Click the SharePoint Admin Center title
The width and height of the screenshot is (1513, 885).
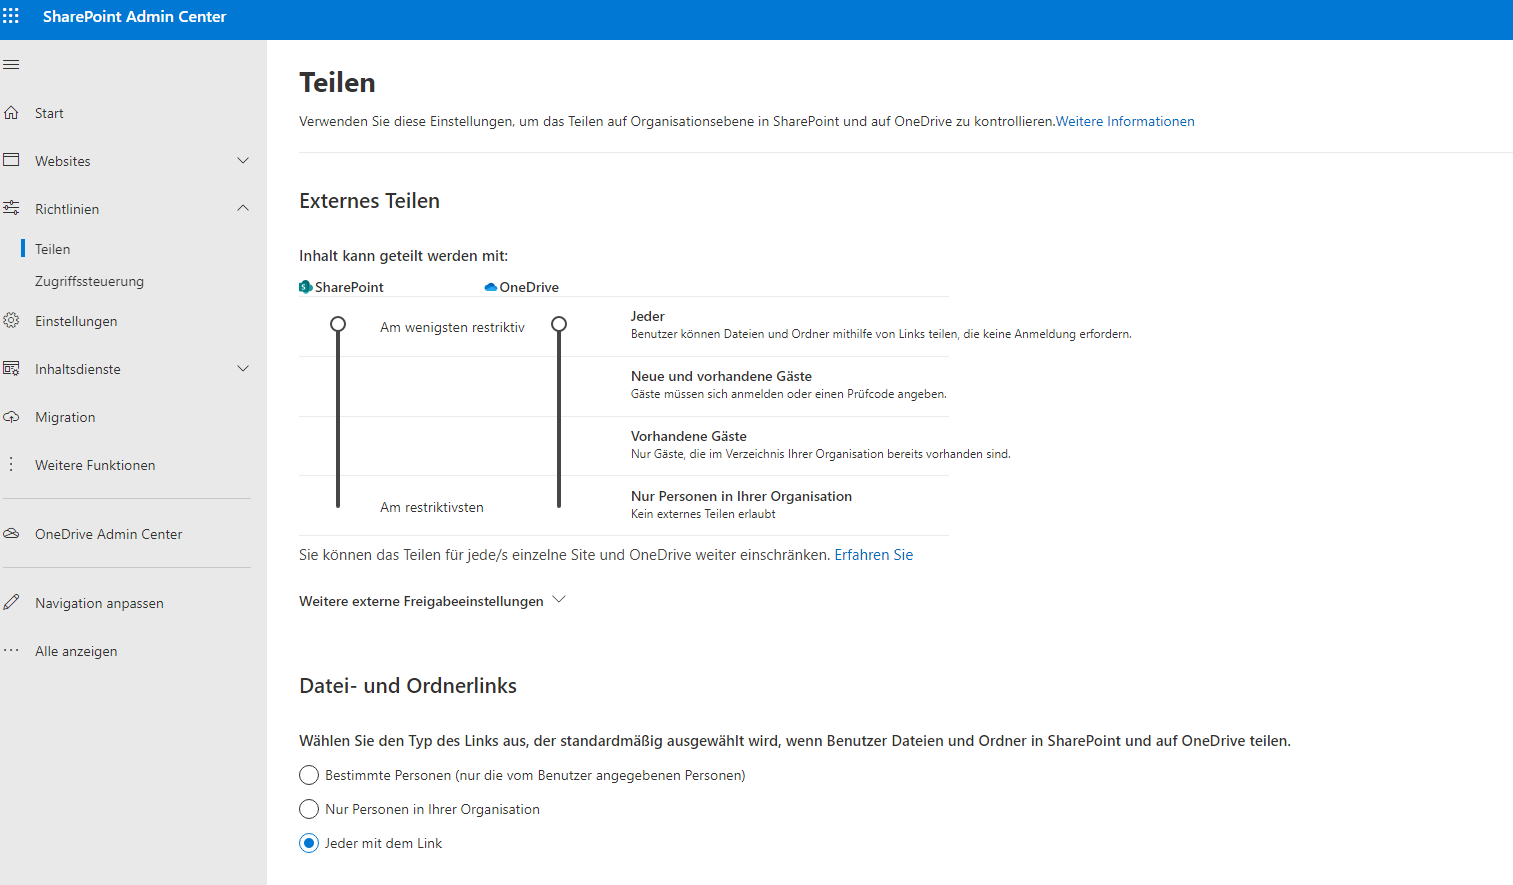click(135, 16)
